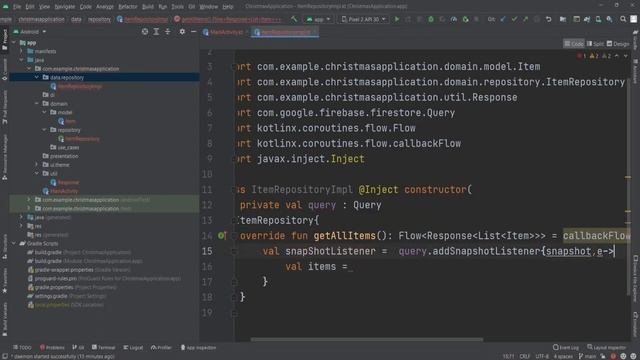Screen dimensions: 640x360
Task: Click the Rollback undo arrow icon
Action: (x=549, y=19)
